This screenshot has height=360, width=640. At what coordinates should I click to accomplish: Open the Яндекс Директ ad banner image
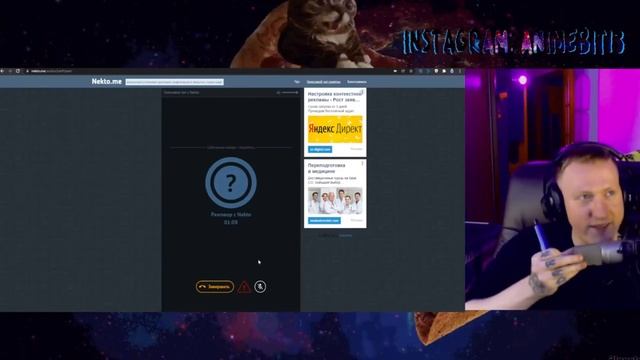335,129
